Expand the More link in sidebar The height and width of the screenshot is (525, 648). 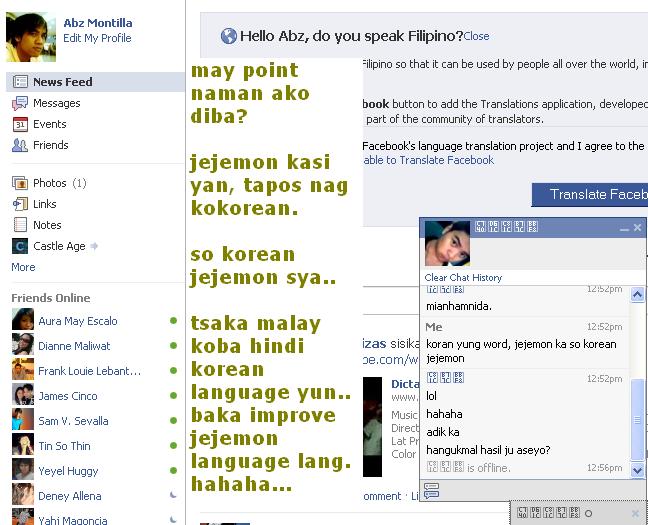point(23,267)
